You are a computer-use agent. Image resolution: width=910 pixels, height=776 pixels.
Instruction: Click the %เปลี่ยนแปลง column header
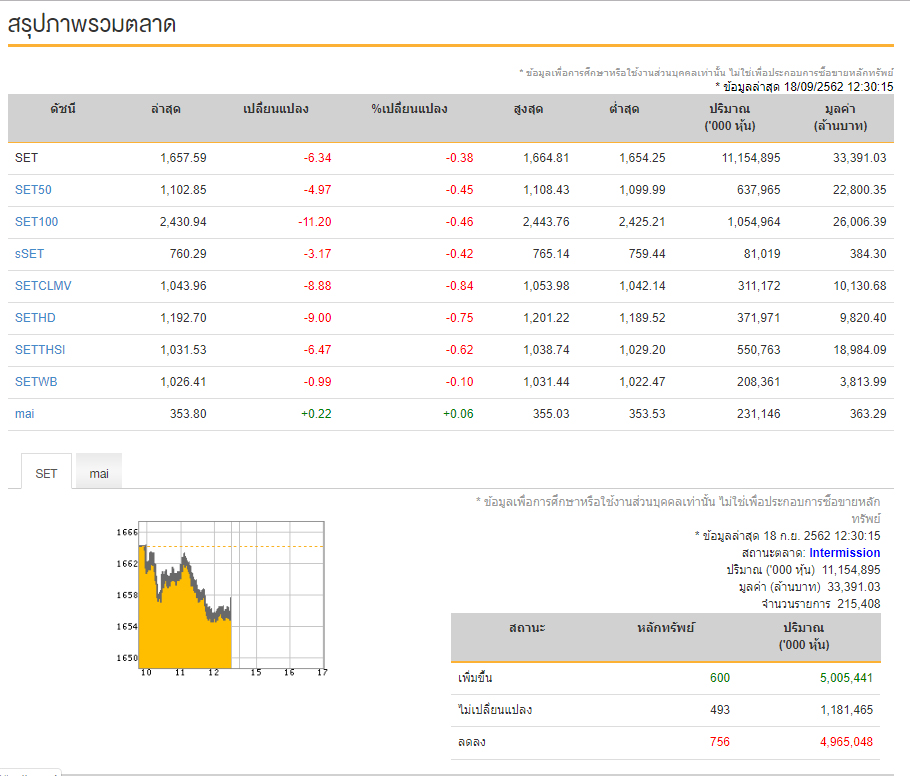(x=409, y=109)
